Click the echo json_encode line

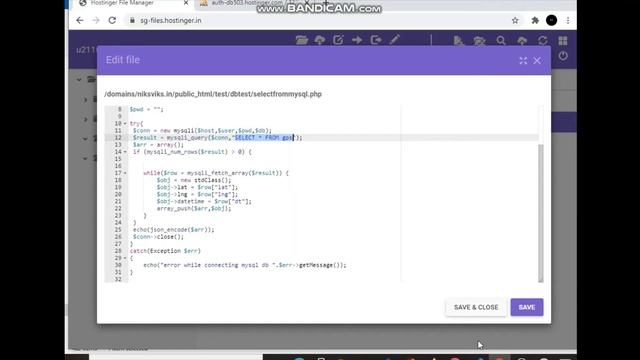coord(173,230)
